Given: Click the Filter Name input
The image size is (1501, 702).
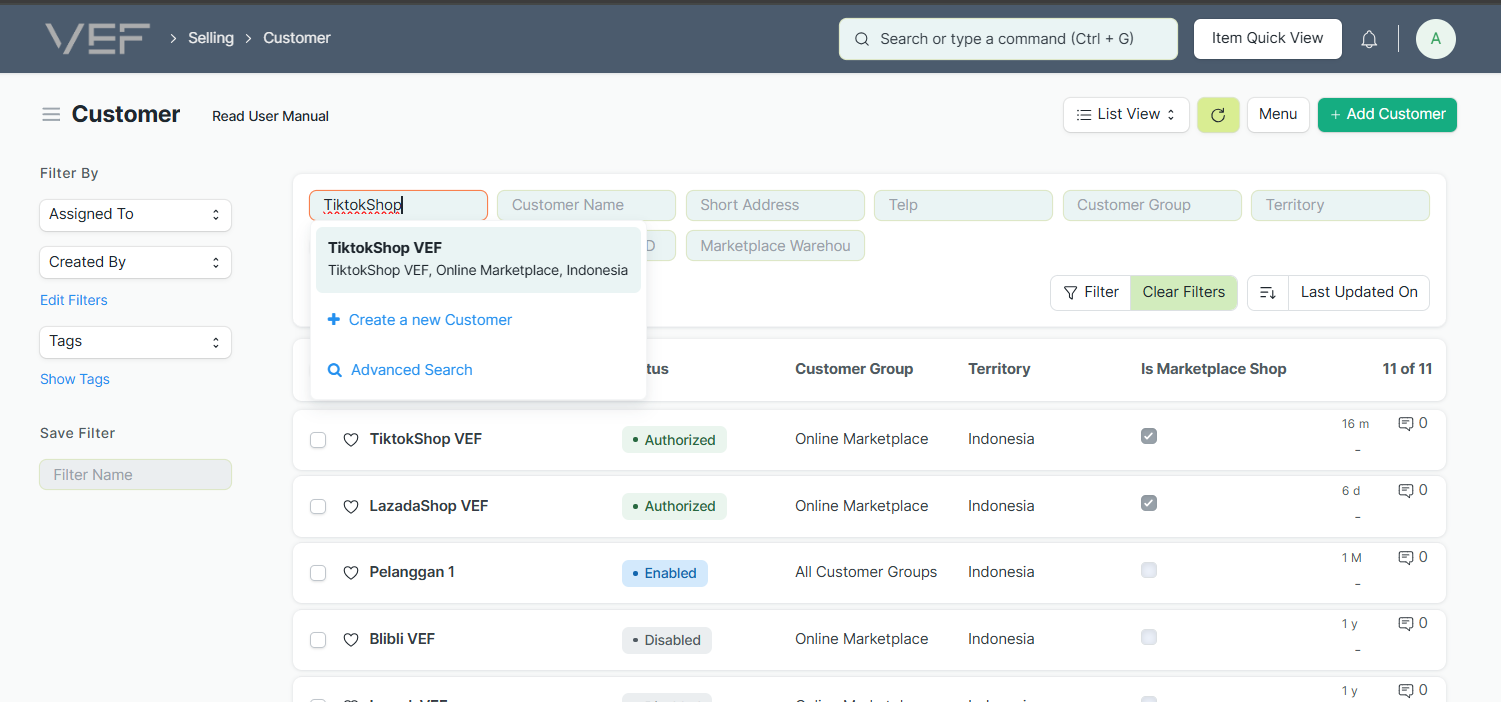Looking at the screenshot, I should 135,475.
